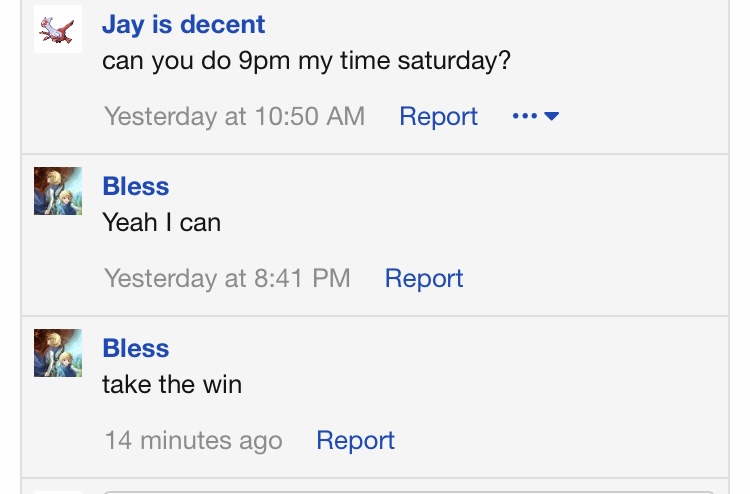Viewport: 750px width, 494px height.
Task: Open Bless's profile above 'Yeah I can'
Action: (136, 186)
